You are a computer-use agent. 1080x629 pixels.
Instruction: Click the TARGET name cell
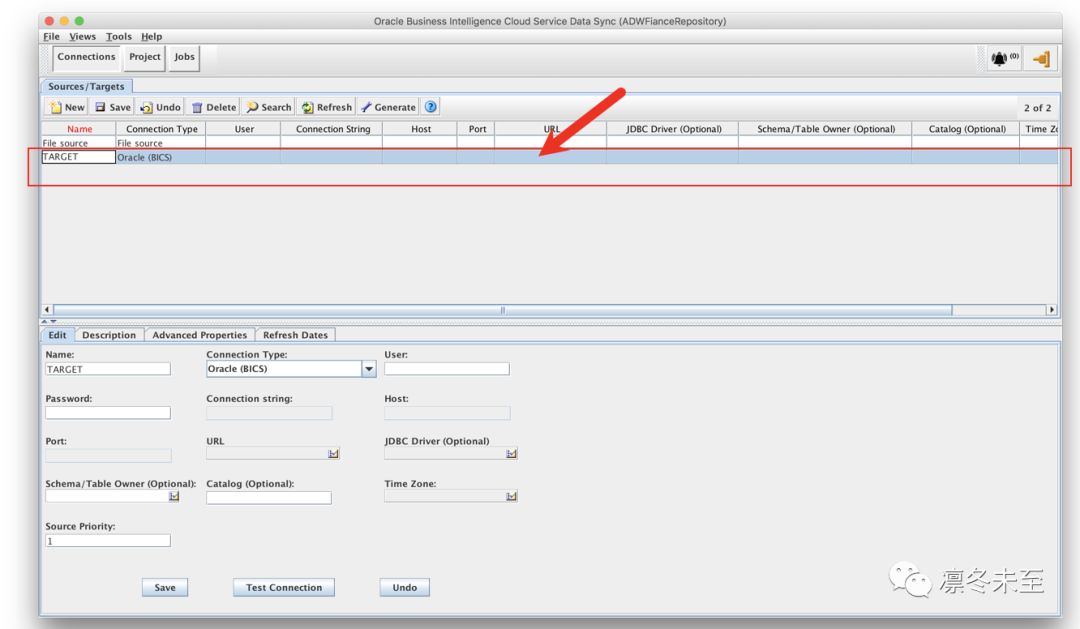pyautogui.click(x=79, y=157)
